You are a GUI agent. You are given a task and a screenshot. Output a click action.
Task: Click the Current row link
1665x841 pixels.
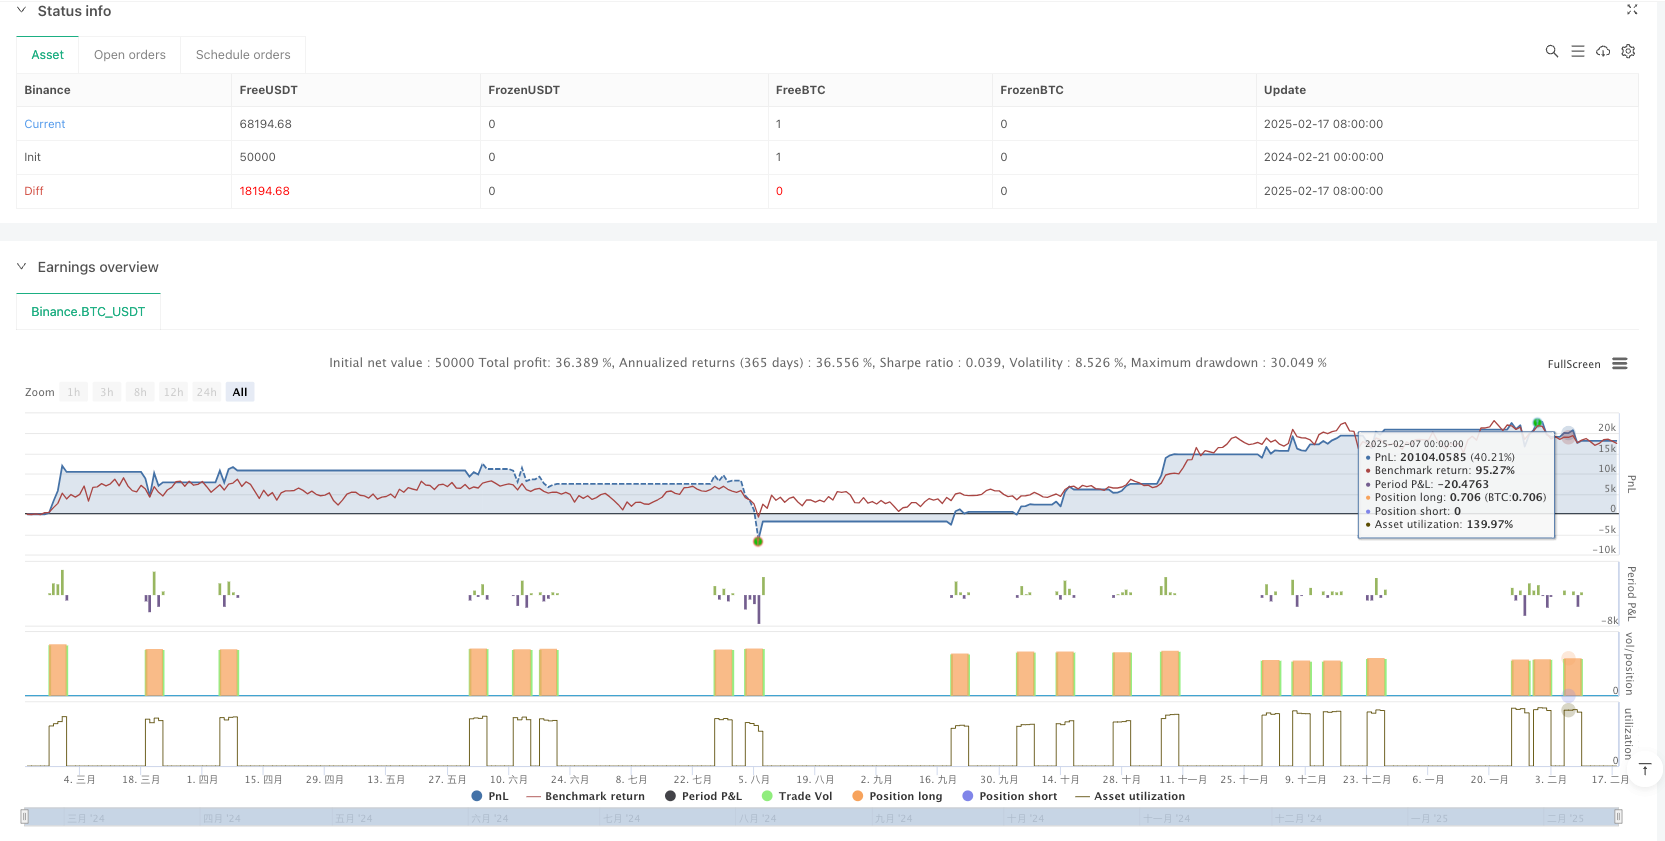click(x=45, y=124)
